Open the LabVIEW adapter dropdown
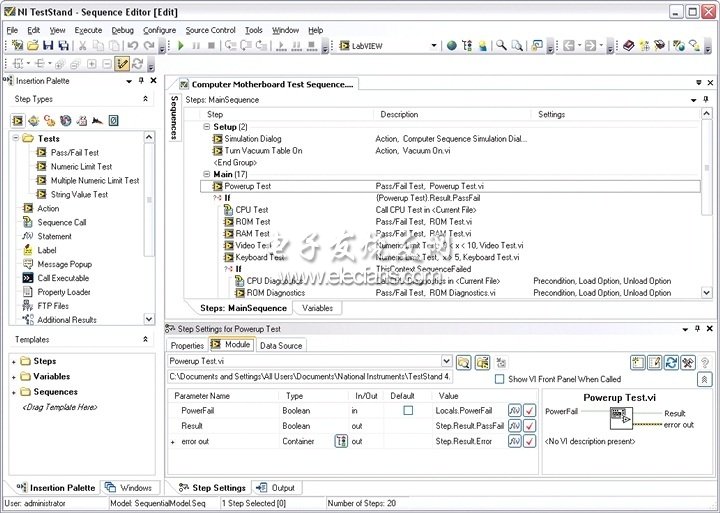Viewport: 720px width, 513px height. click(x=433, y=46)
